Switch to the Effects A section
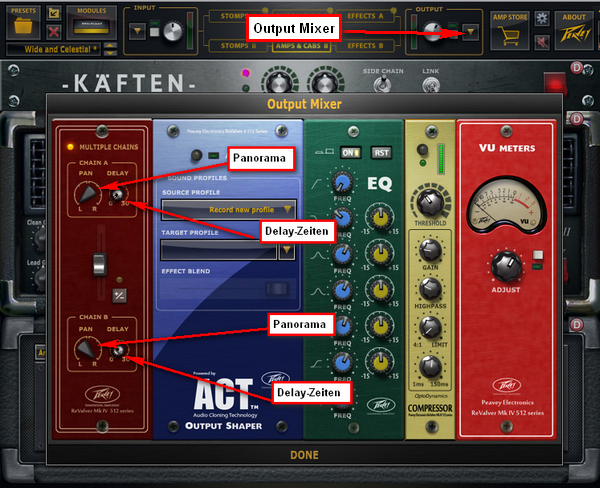Viewport: 600px width, 488px height. click(x=365, y=16)
